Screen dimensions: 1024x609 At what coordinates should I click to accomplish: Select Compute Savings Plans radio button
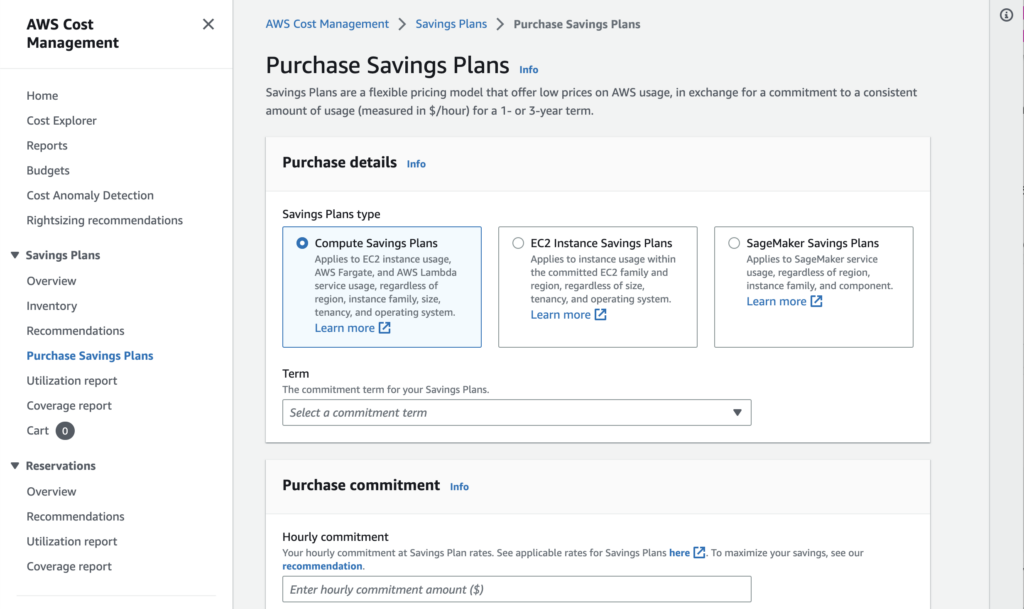pos(302,243)
